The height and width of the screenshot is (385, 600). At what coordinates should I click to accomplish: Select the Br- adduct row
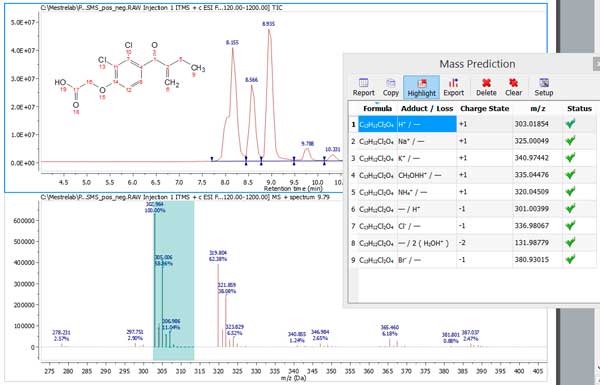click(473, 260)
